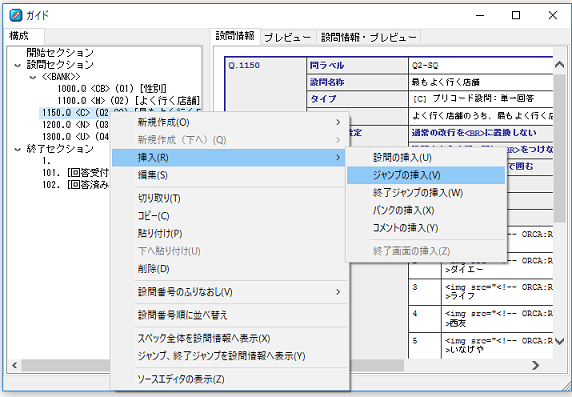Close the ガイド window

click(x=553, y=15)
